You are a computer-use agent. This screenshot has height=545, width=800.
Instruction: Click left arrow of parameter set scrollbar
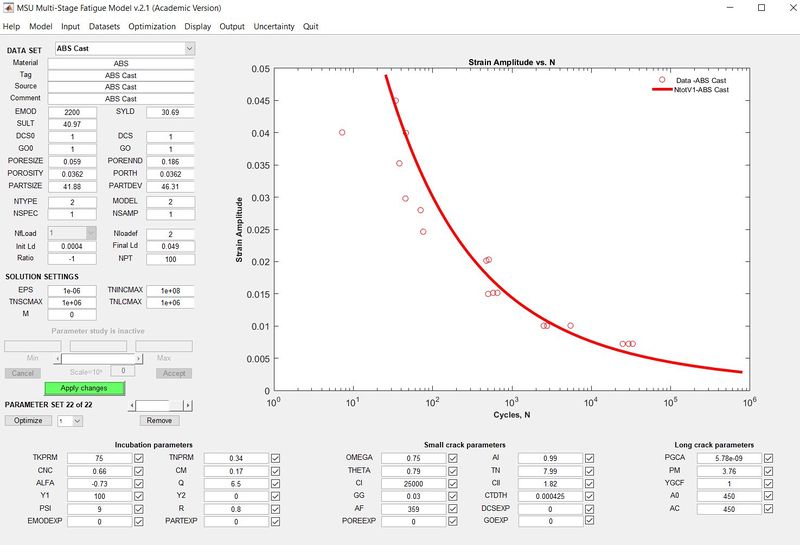[132, 404]
